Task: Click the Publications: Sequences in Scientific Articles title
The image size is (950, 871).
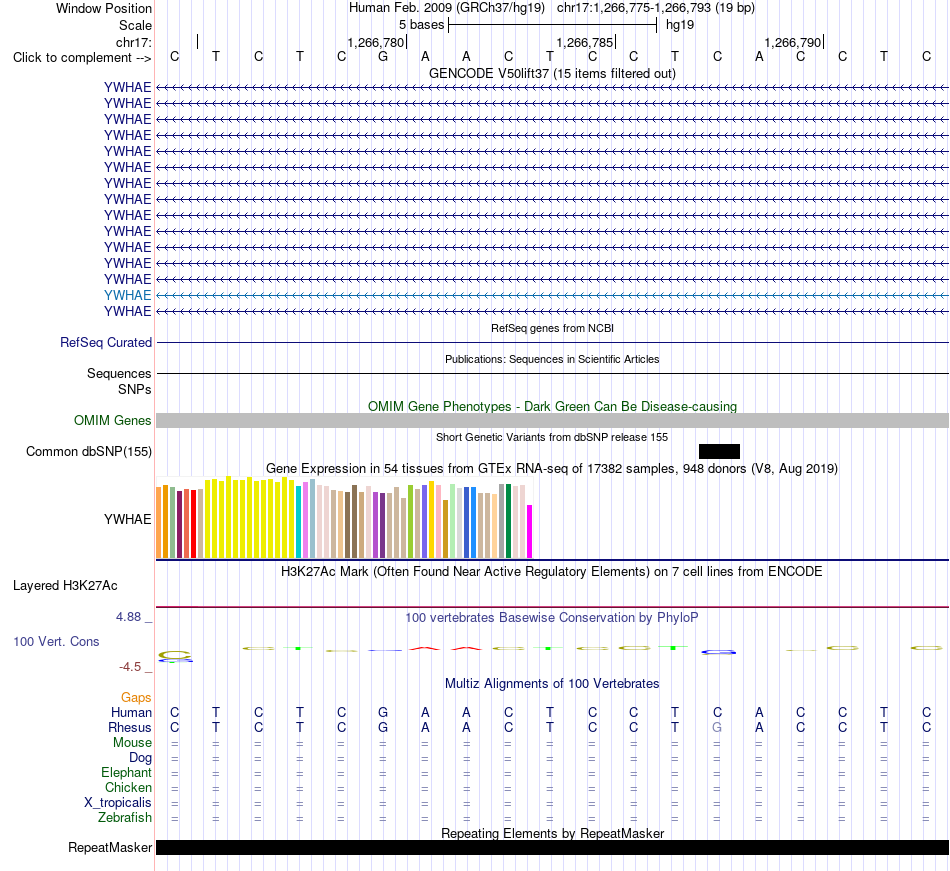Action: pos(552,359)
